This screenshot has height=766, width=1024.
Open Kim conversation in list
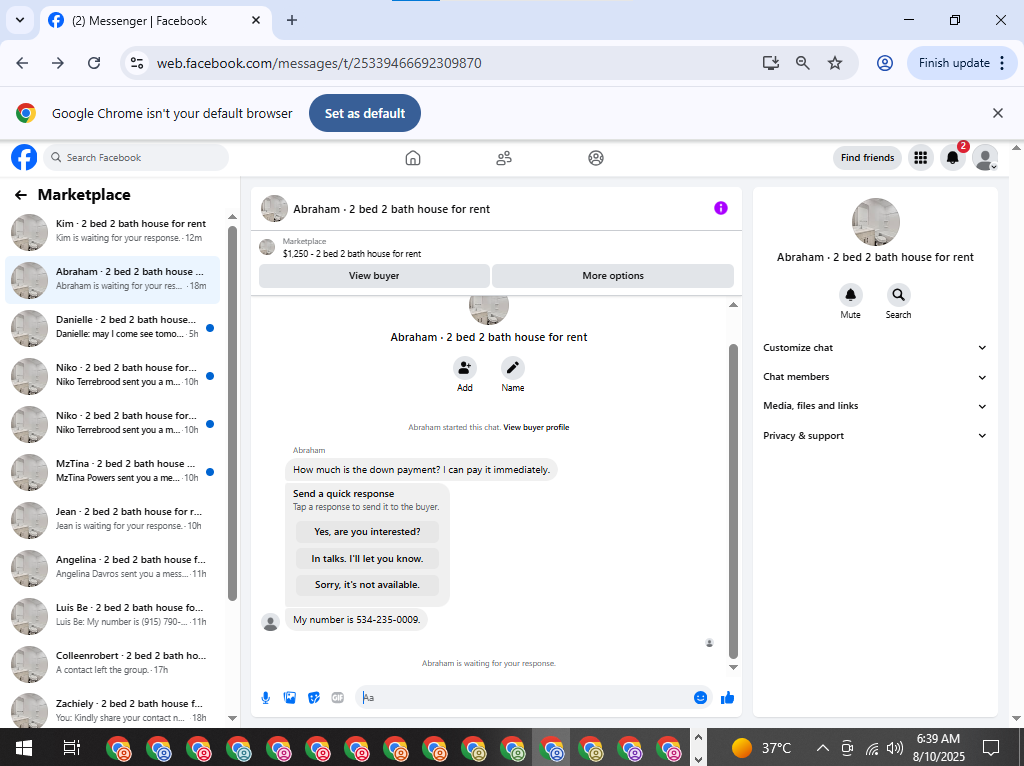coord(114,232)
